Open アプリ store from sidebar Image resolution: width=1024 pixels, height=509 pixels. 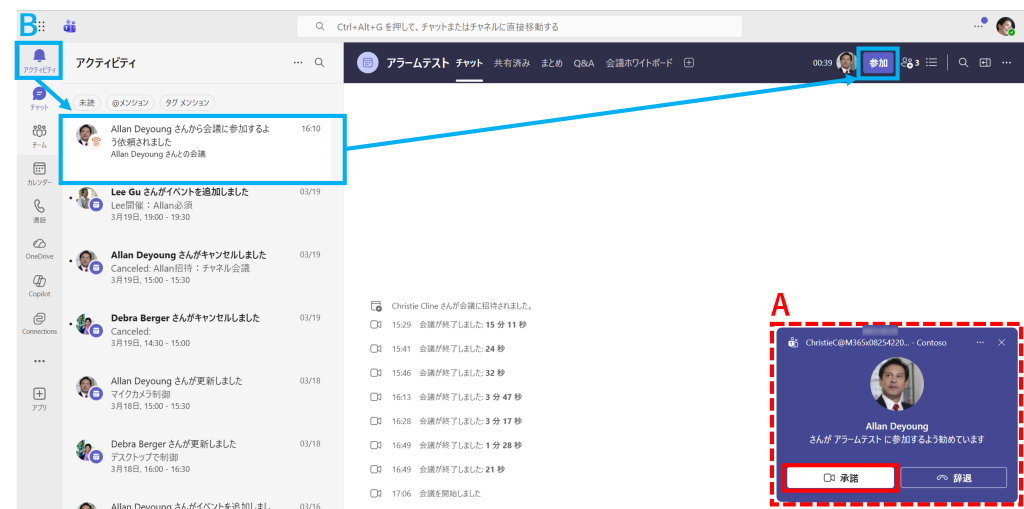39,398
